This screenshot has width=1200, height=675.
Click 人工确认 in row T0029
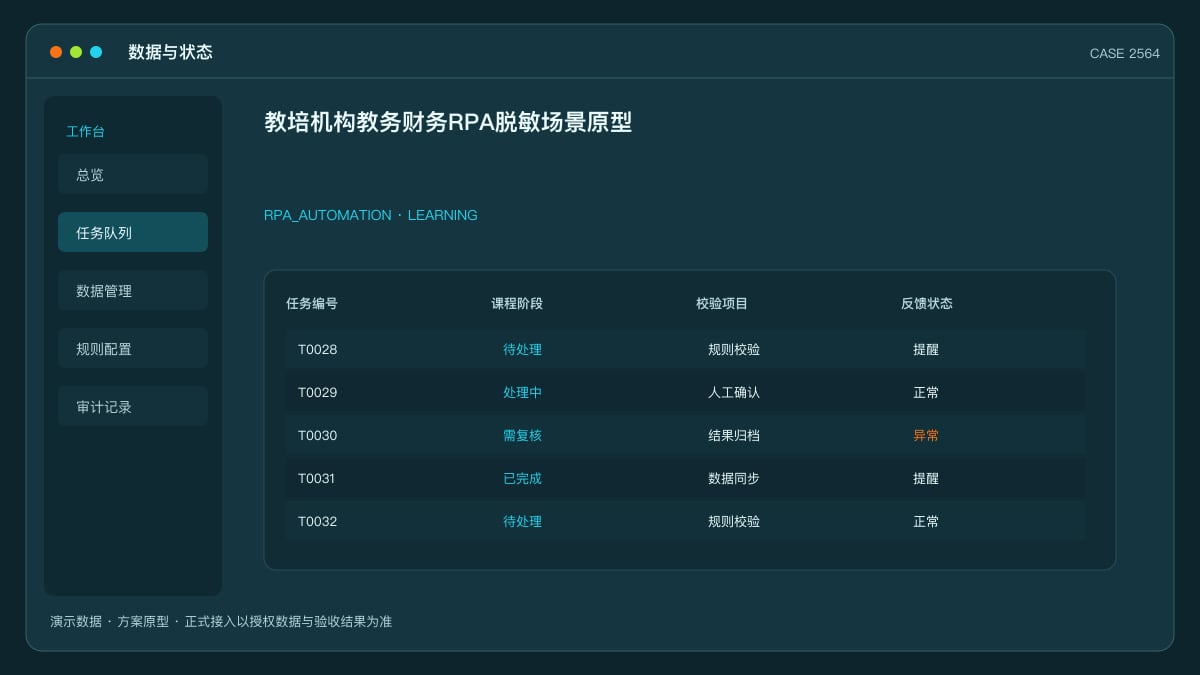pyautogui.click(x=734, y=392)
